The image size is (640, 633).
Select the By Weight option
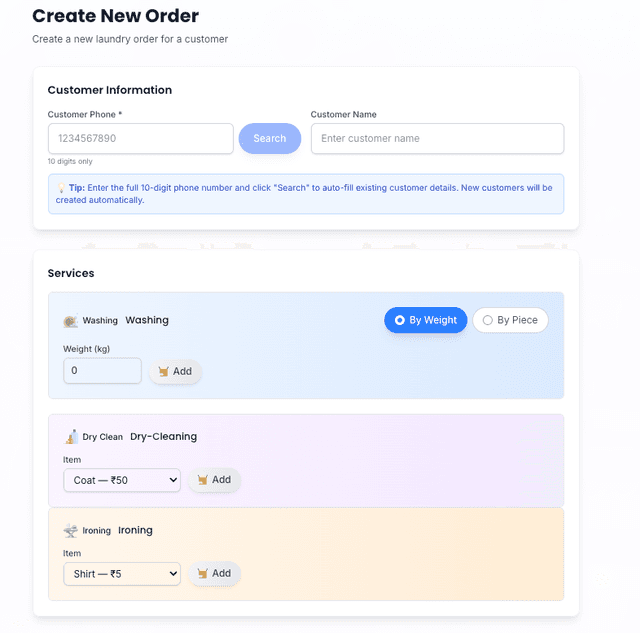point(425,320)
